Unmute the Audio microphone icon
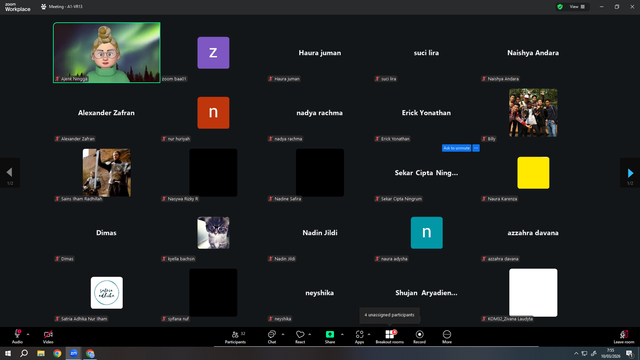 [17, 334]
